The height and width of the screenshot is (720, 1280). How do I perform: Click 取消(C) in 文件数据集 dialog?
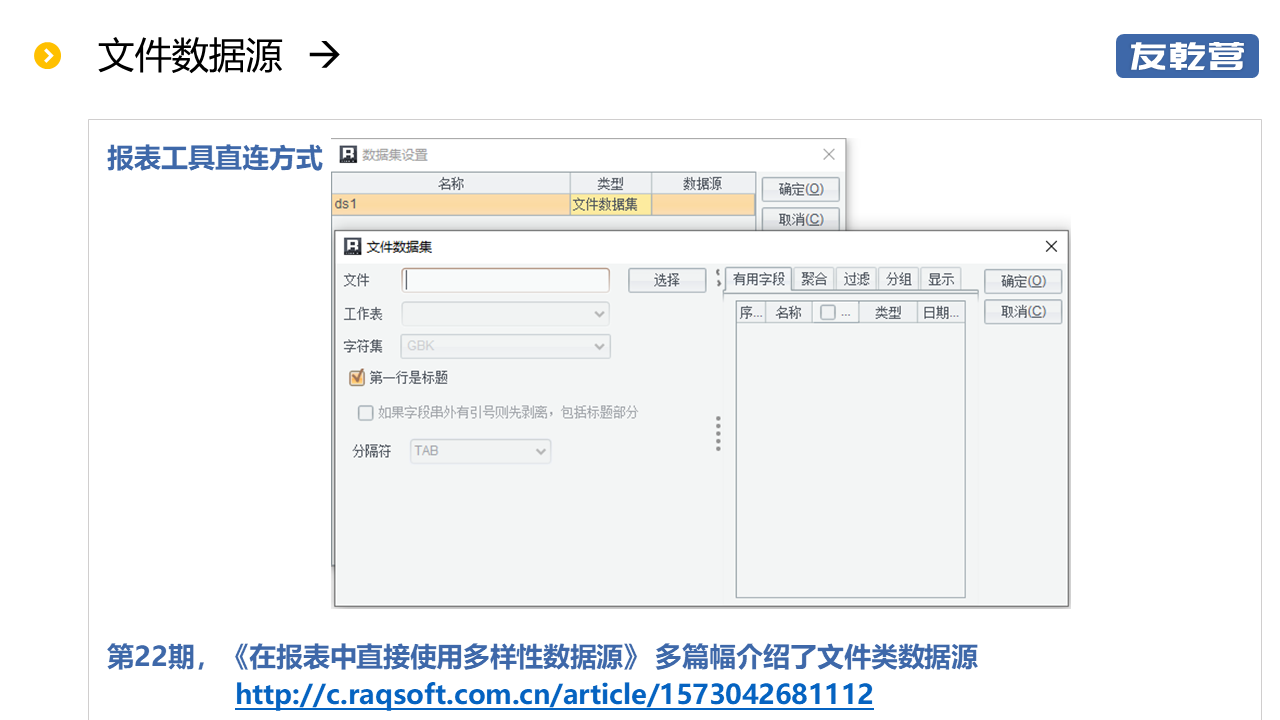[1023, 311]
